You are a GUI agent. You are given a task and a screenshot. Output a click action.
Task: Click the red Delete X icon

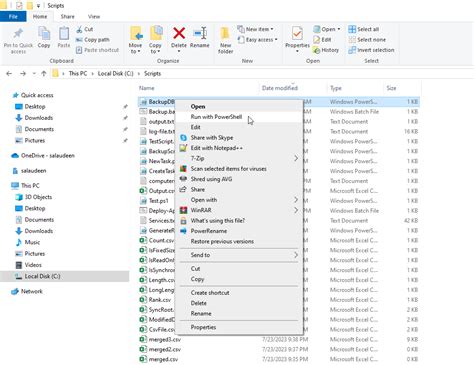click(x=179, y=33)
